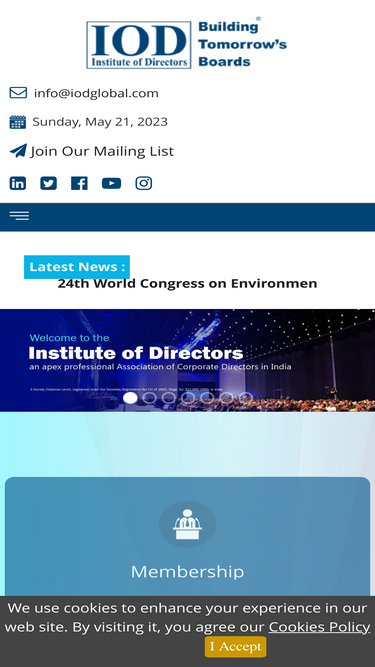This screenshot has height=667, width=375.
Task: Open the YouTube channel icon
Action: click(111, 183)
